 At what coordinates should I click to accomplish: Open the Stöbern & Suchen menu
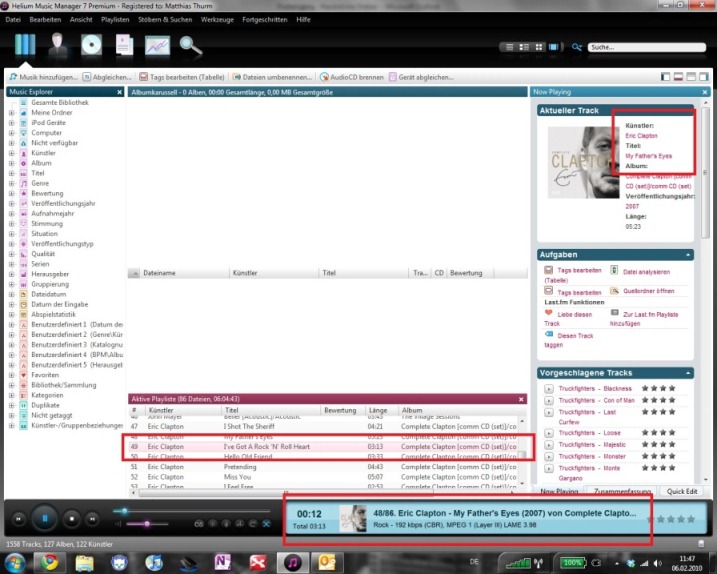165,20
